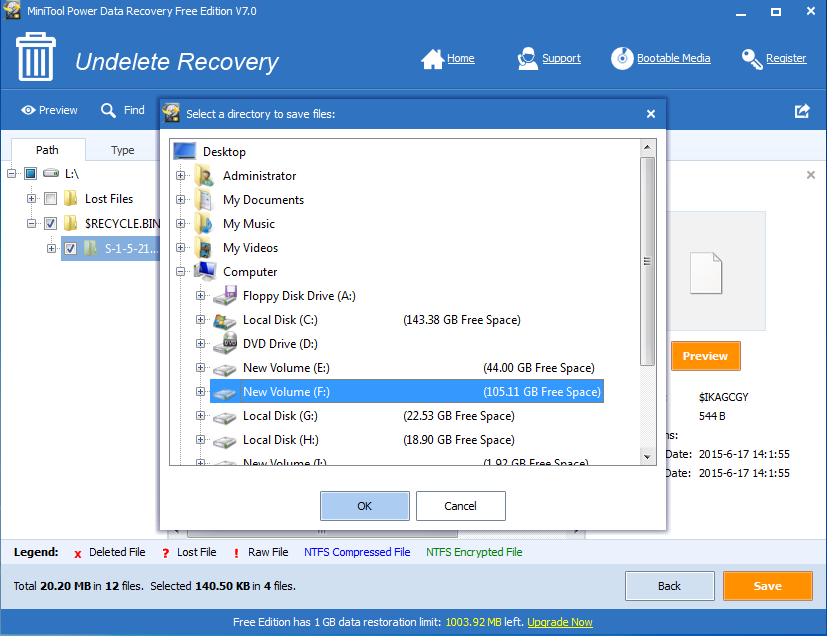Select the Local Disk (H:) drive icon
827x636 pixels.
click(225, 441)
